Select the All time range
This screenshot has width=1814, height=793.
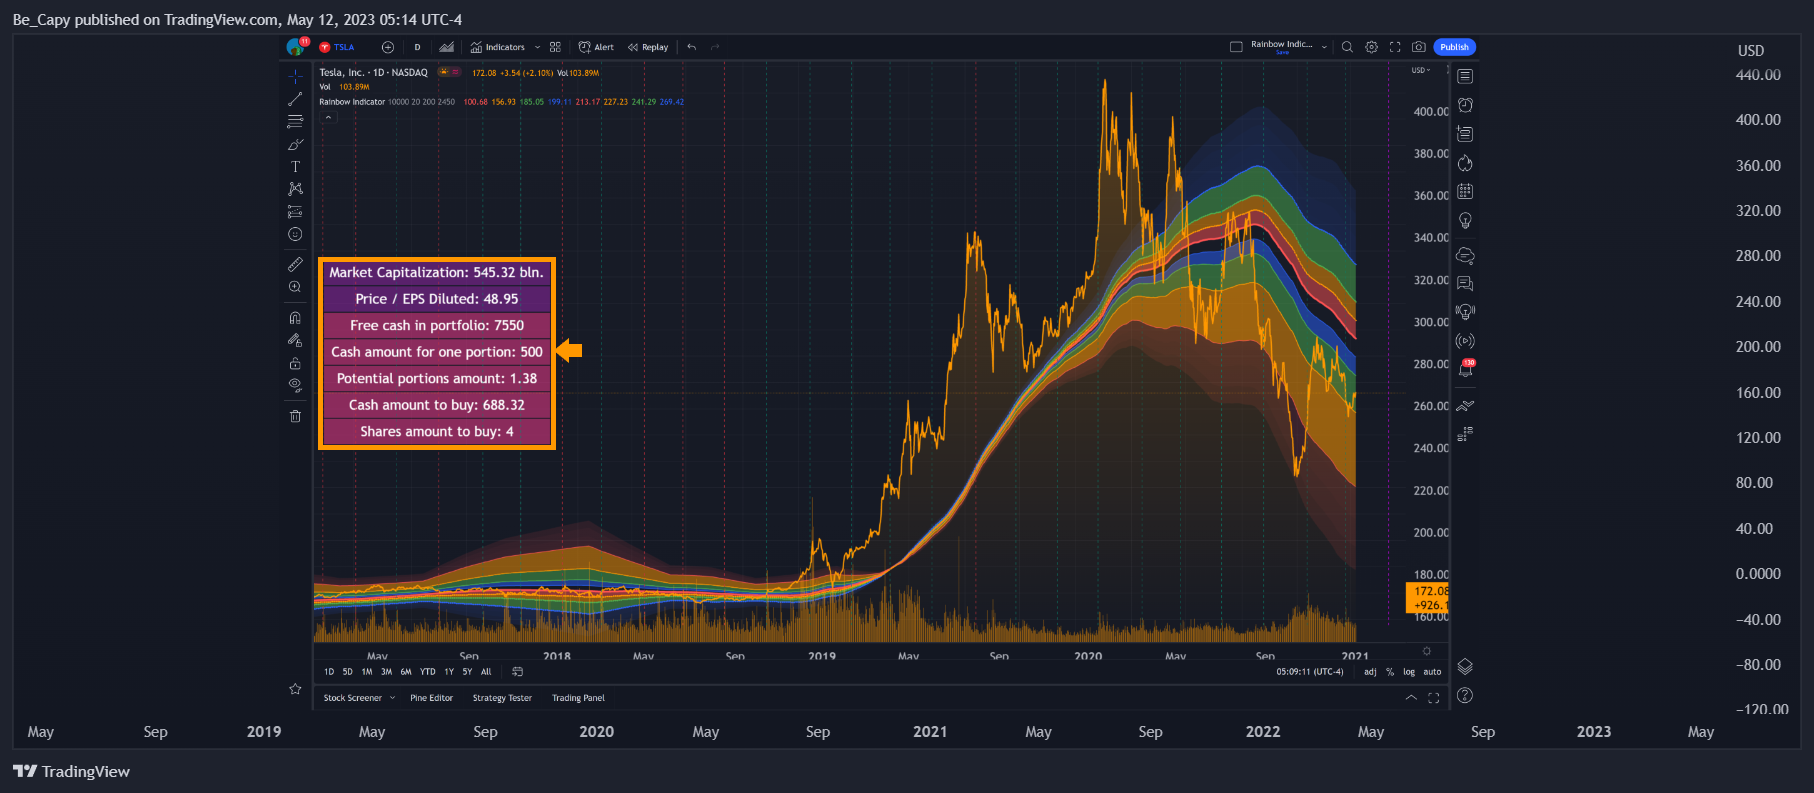click(x=486, y=672)
